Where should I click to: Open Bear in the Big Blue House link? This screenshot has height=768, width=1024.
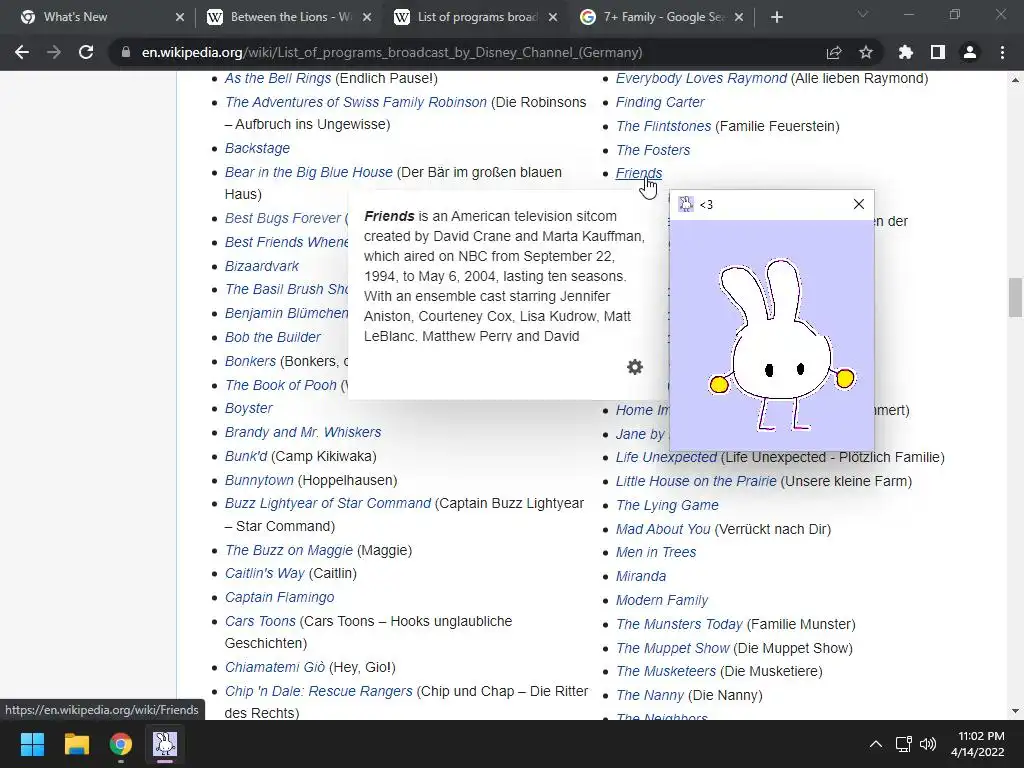[309, 172]
